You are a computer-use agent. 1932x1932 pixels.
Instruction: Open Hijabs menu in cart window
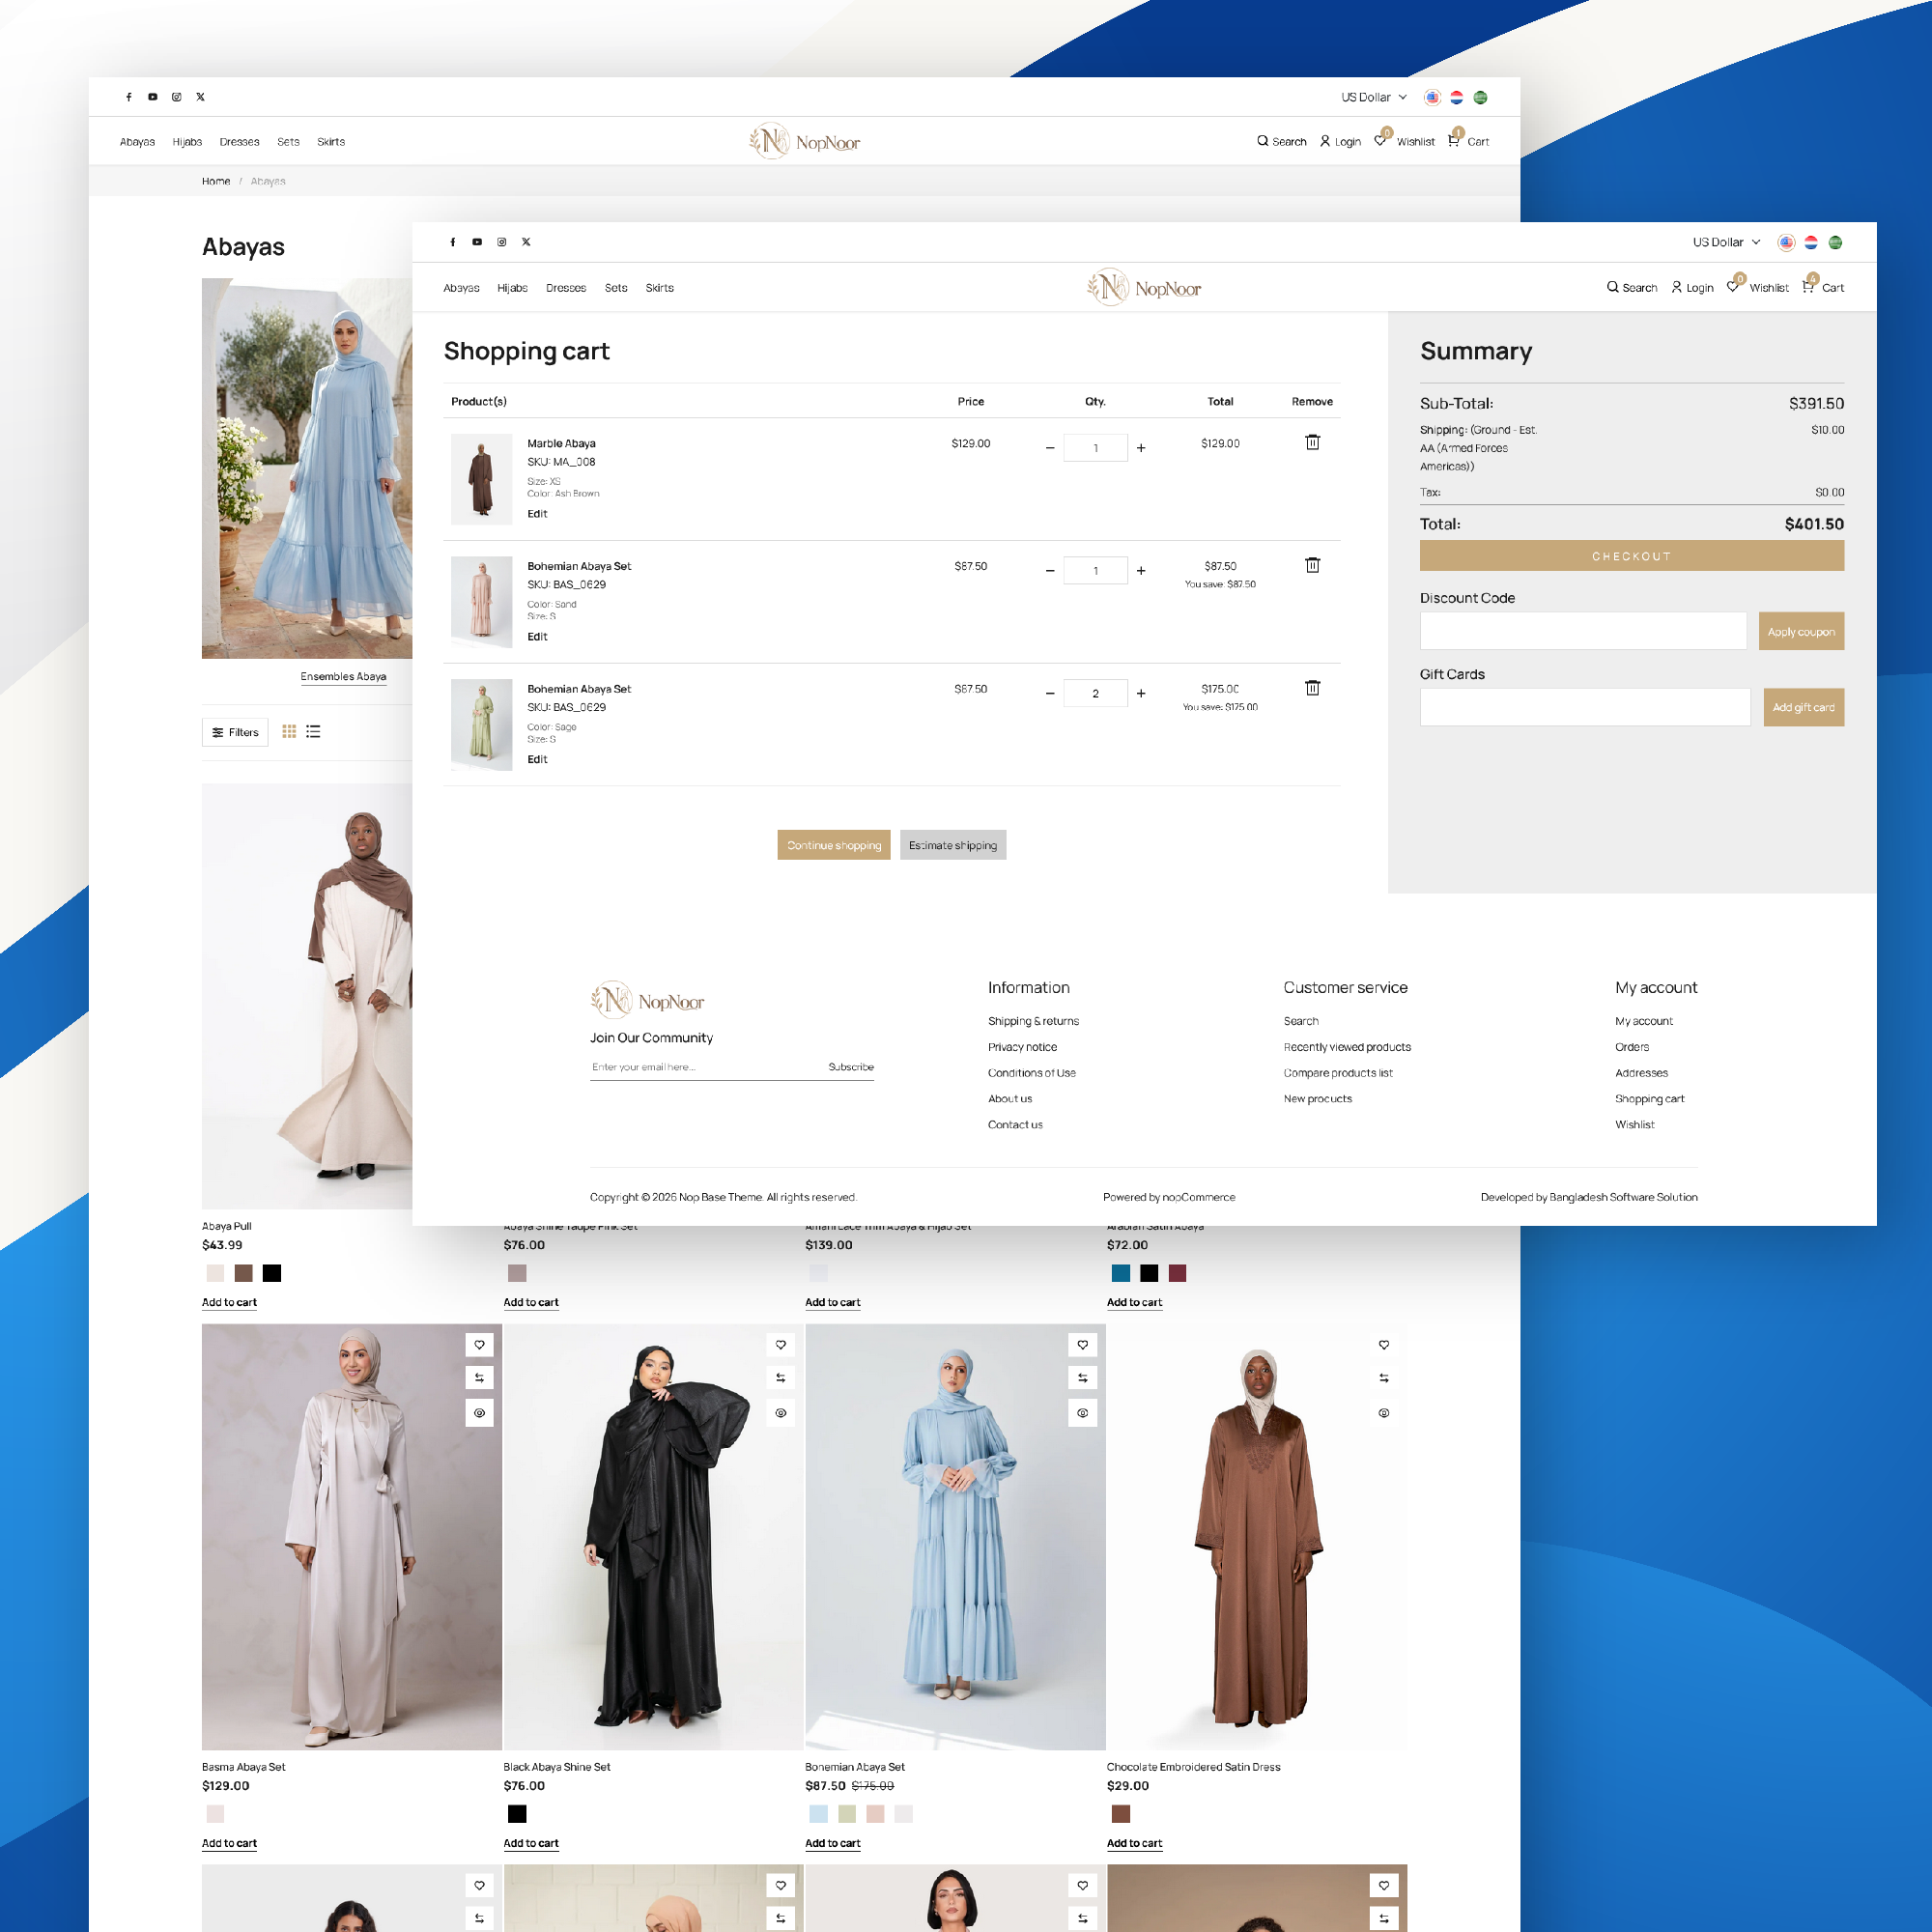(512, 288)
